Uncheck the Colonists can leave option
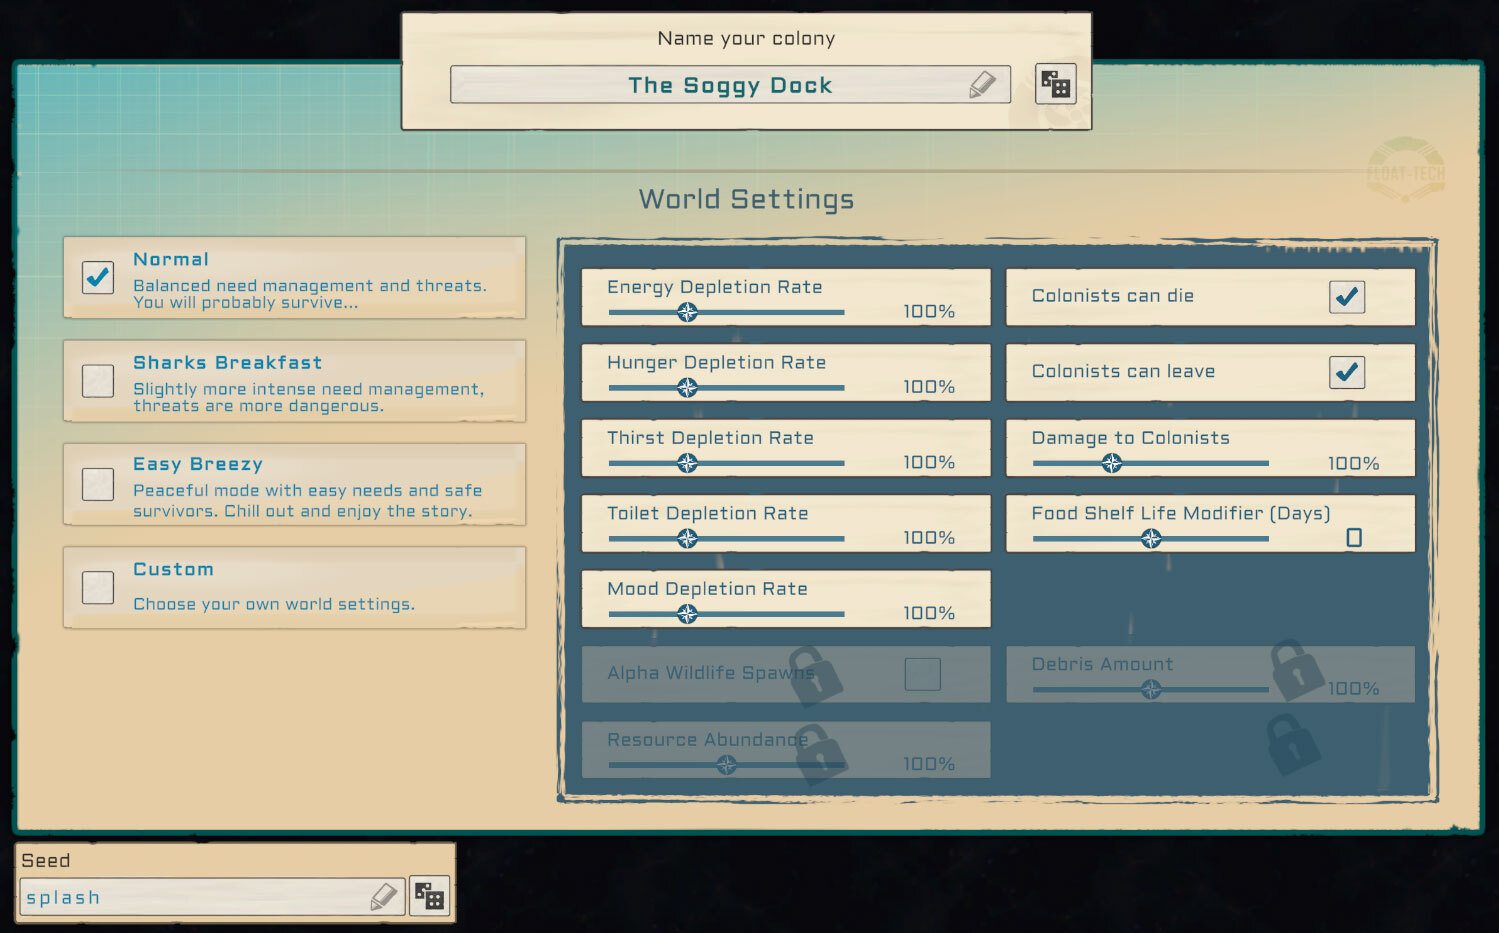 coord(1346,372)
